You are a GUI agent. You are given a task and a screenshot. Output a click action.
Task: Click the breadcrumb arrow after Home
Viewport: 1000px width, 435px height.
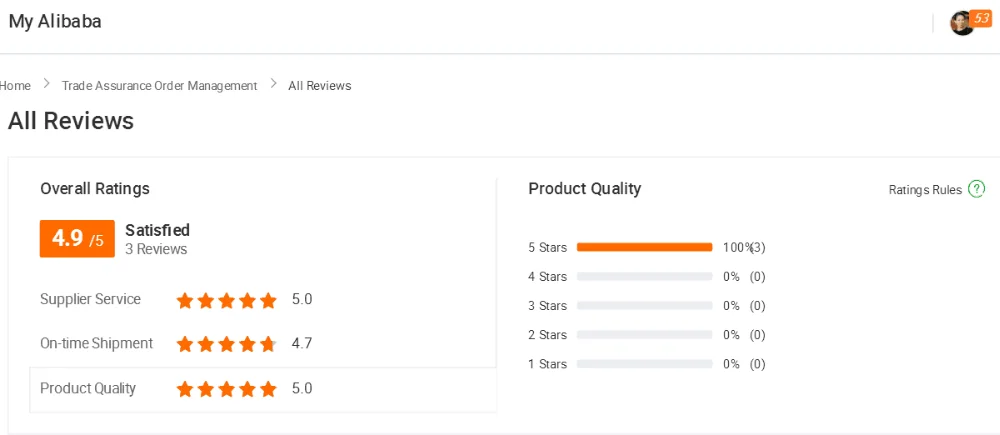(46, 85)
